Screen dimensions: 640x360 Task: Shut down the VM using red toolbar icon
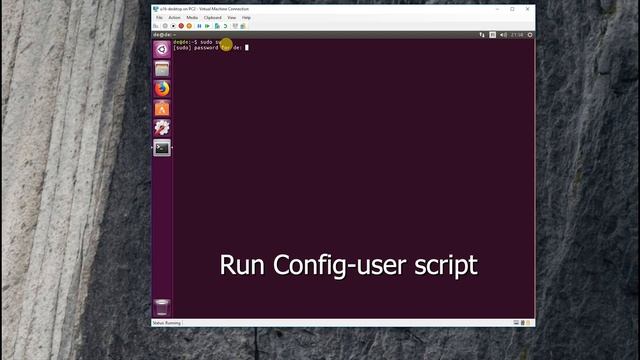pos(181,26)
